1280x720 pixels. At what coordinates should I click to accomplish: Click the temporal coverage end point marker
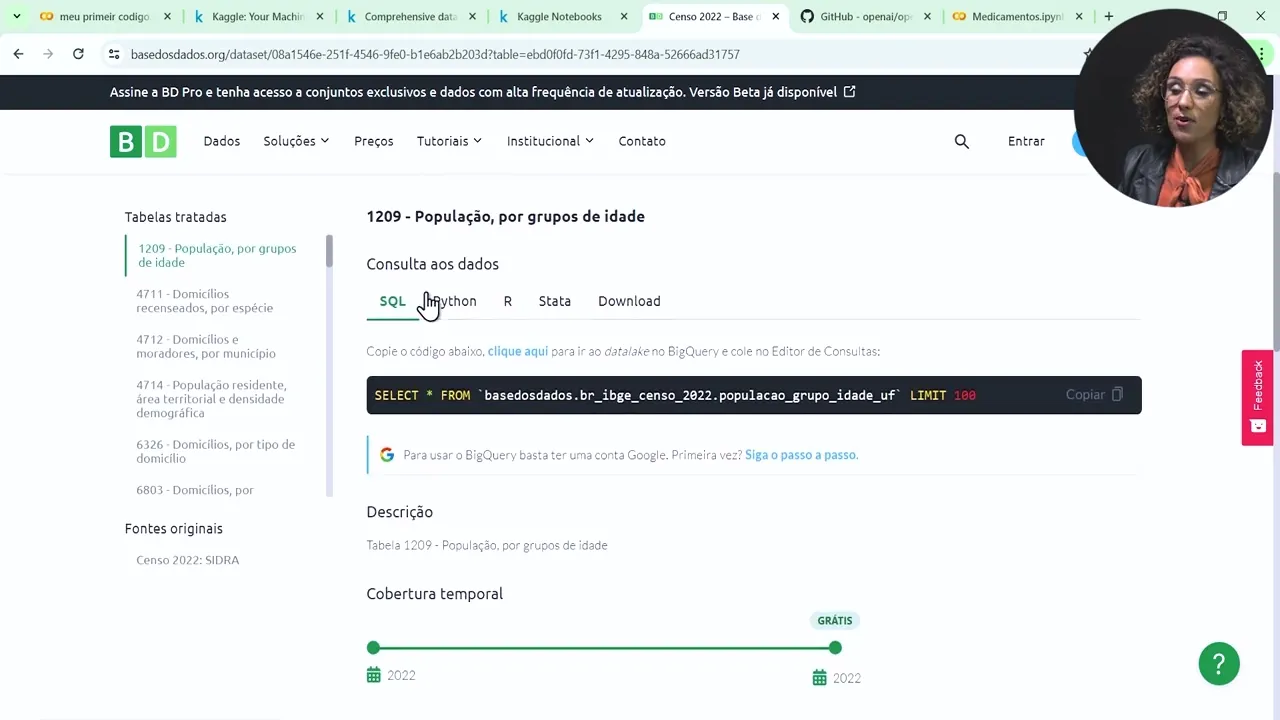[x=835, y=648]
